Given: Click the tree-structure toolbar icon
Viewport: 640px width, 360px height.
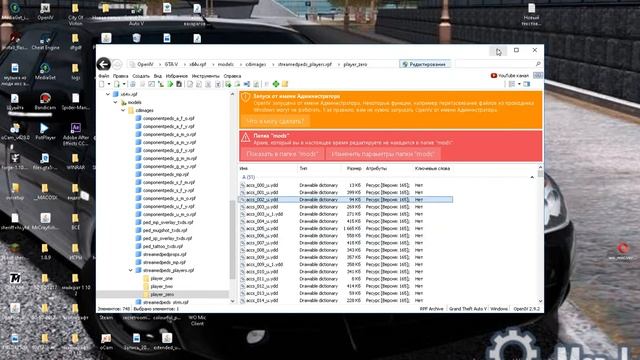Looking at the screenshot, I should click(161, 84).
